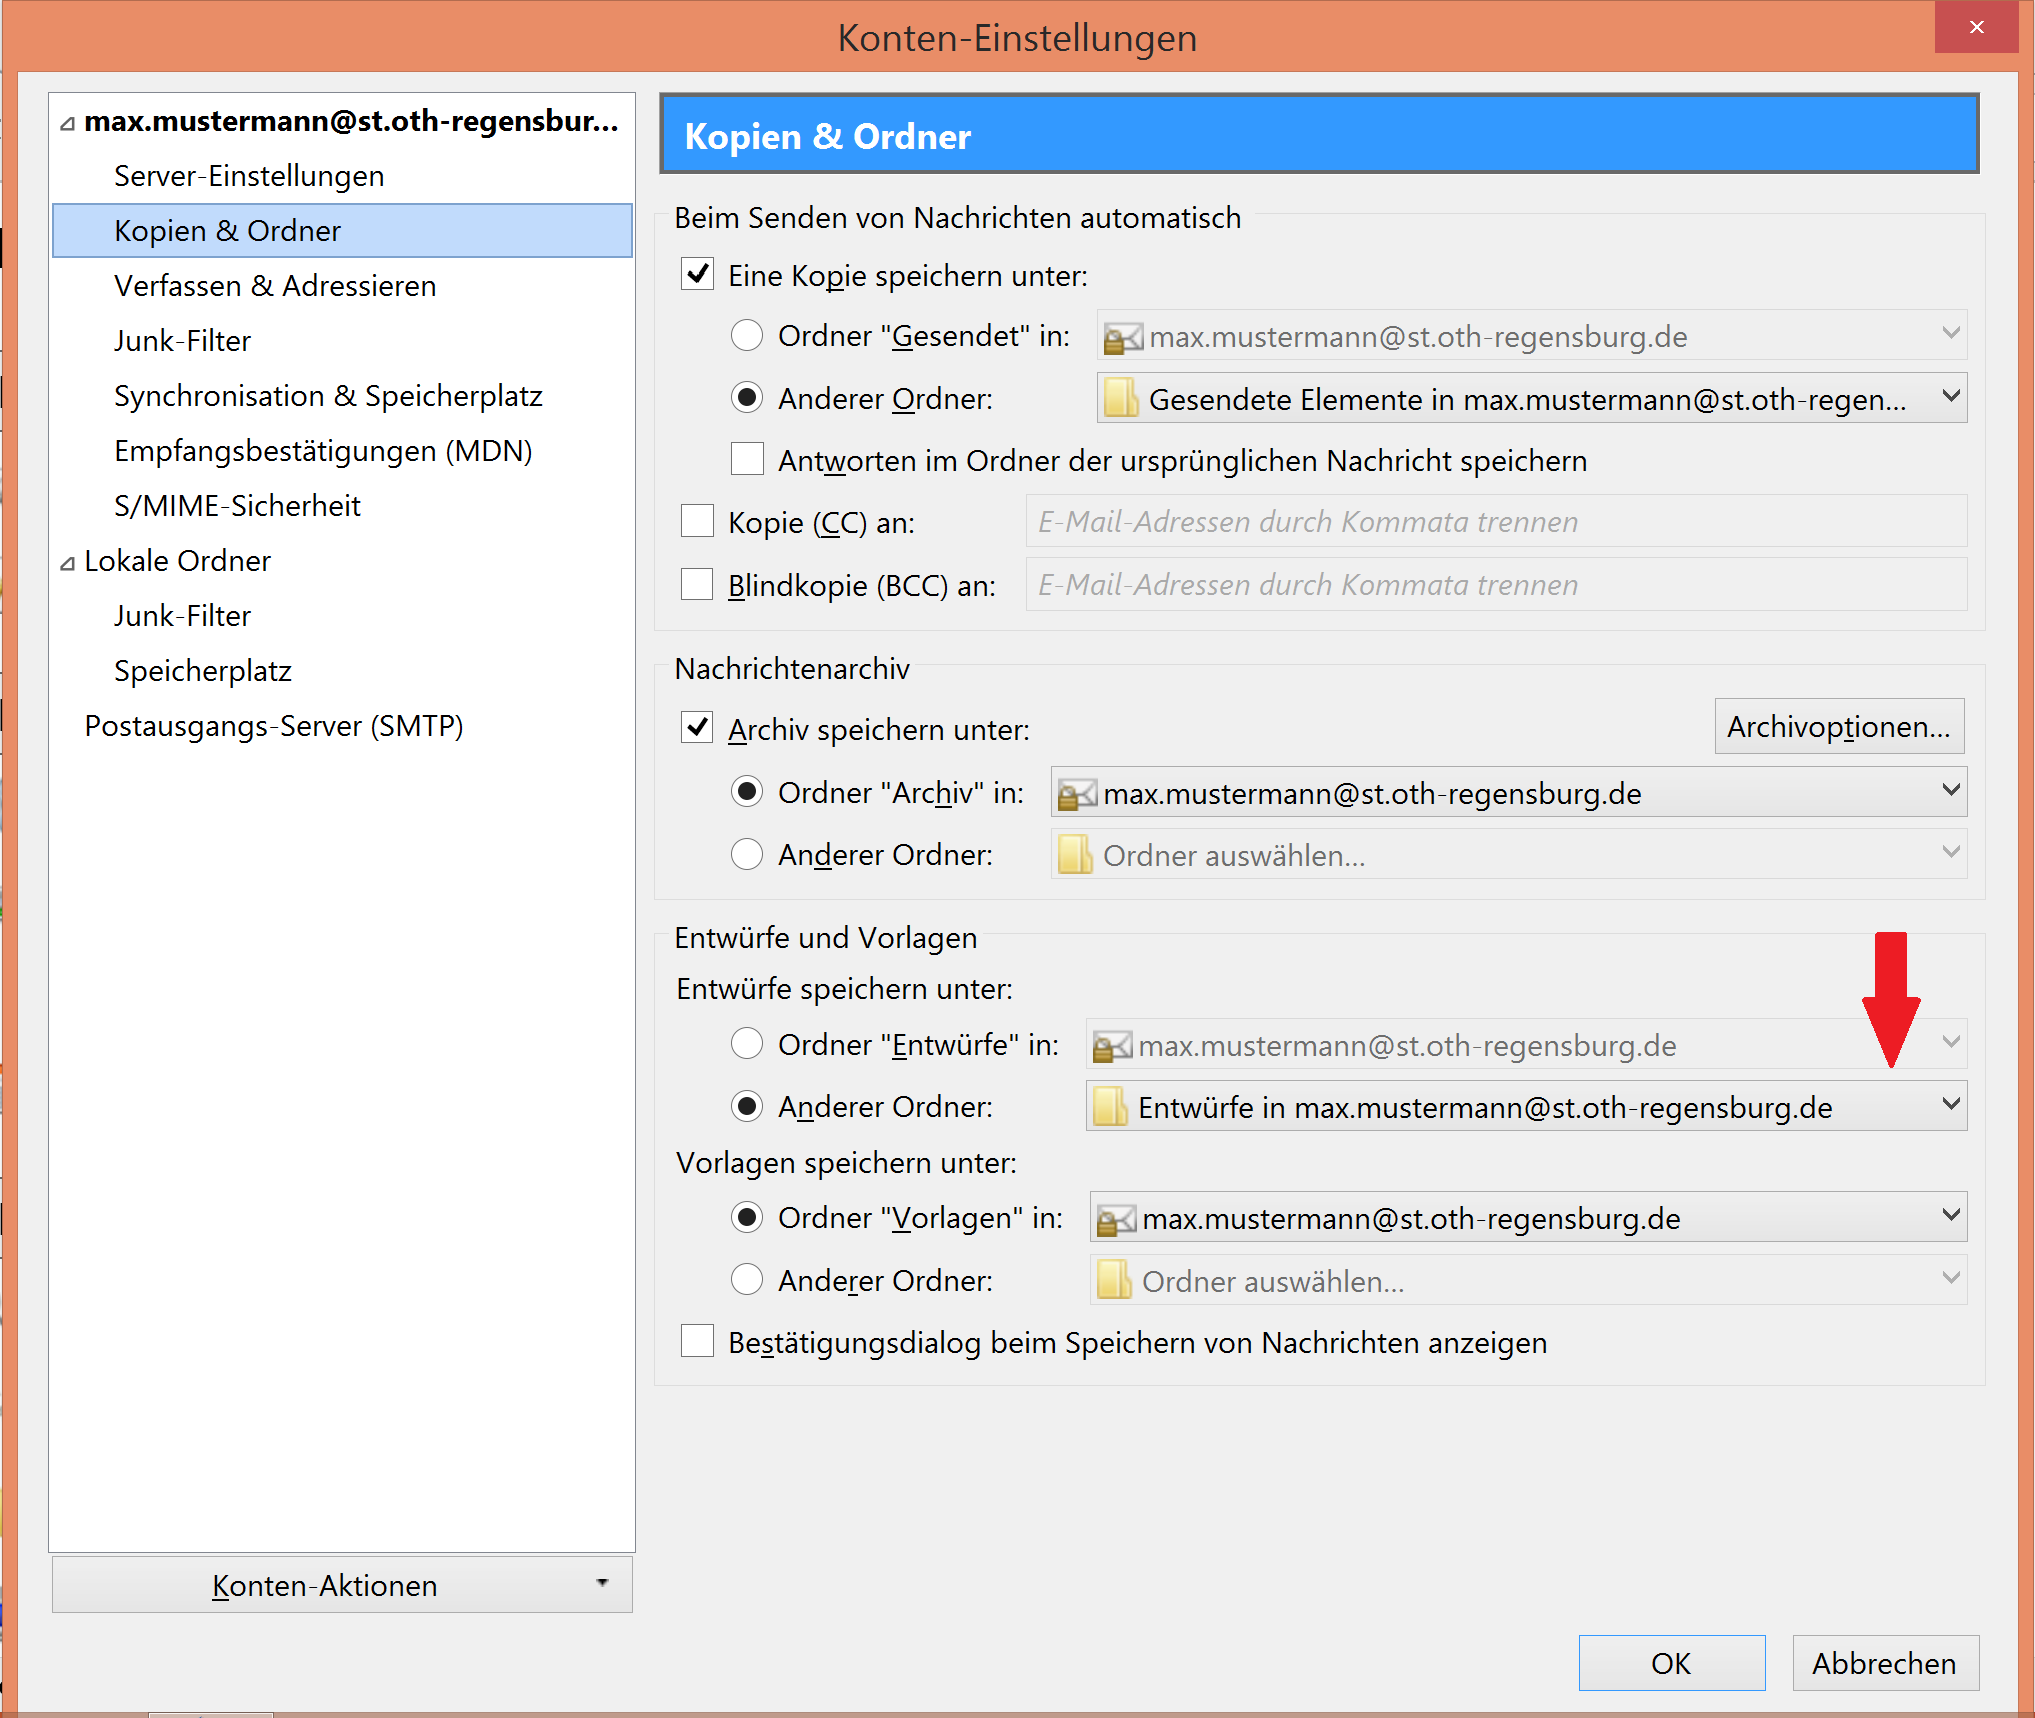Select Verfassen & Adressieren settings page
Screen dimensions: 2035x1718
(275, 286)
